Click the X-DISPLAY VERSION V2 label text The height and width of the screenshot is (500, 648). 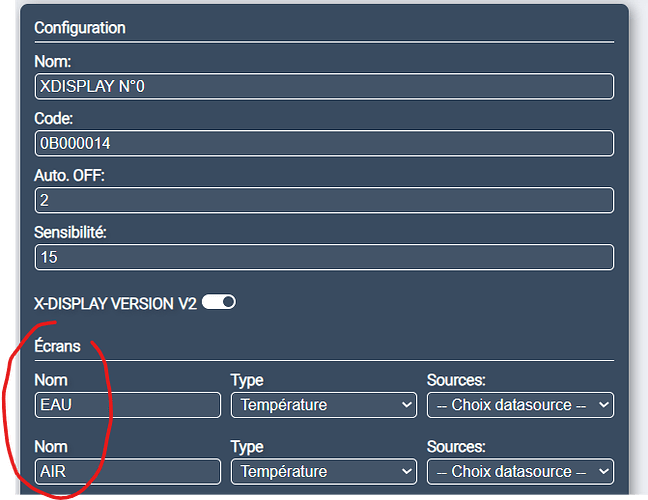(115, 302)
